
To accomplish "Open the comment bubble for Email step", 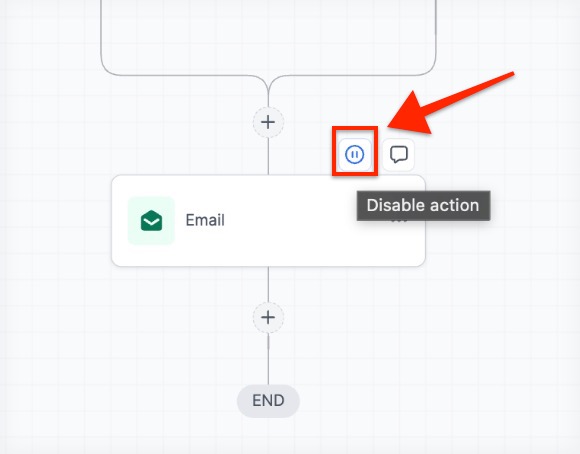I will pos(398,154).
